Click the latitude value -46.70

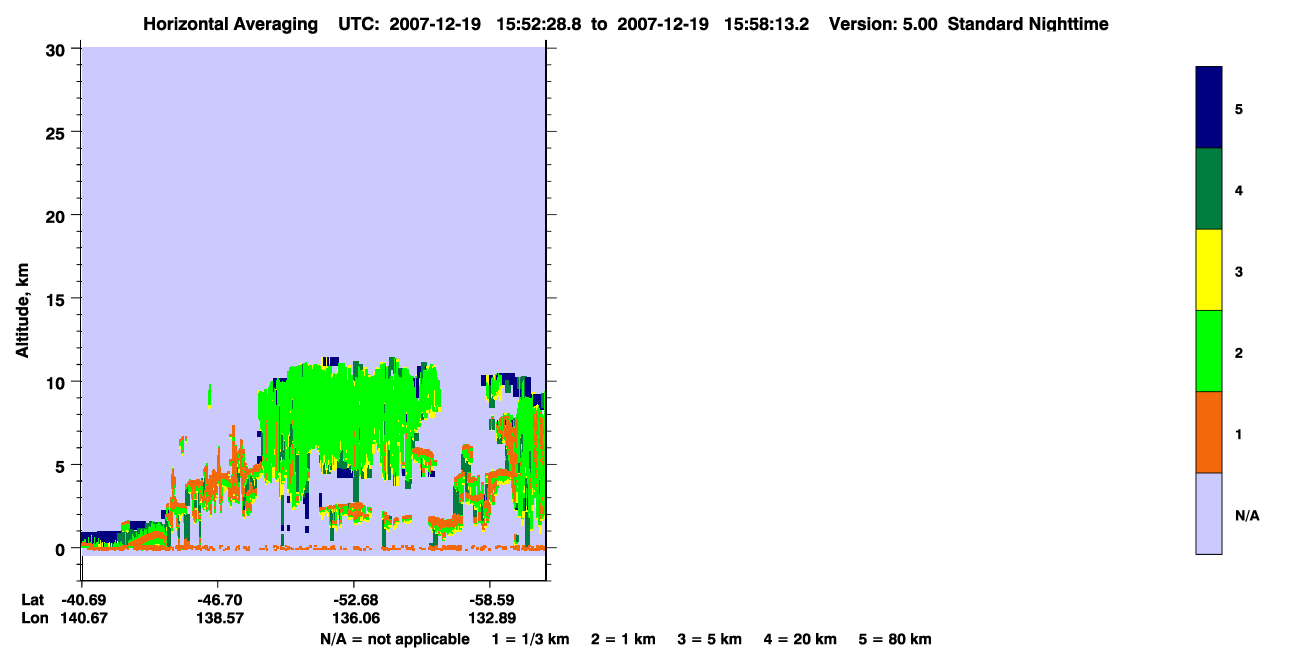218,600
